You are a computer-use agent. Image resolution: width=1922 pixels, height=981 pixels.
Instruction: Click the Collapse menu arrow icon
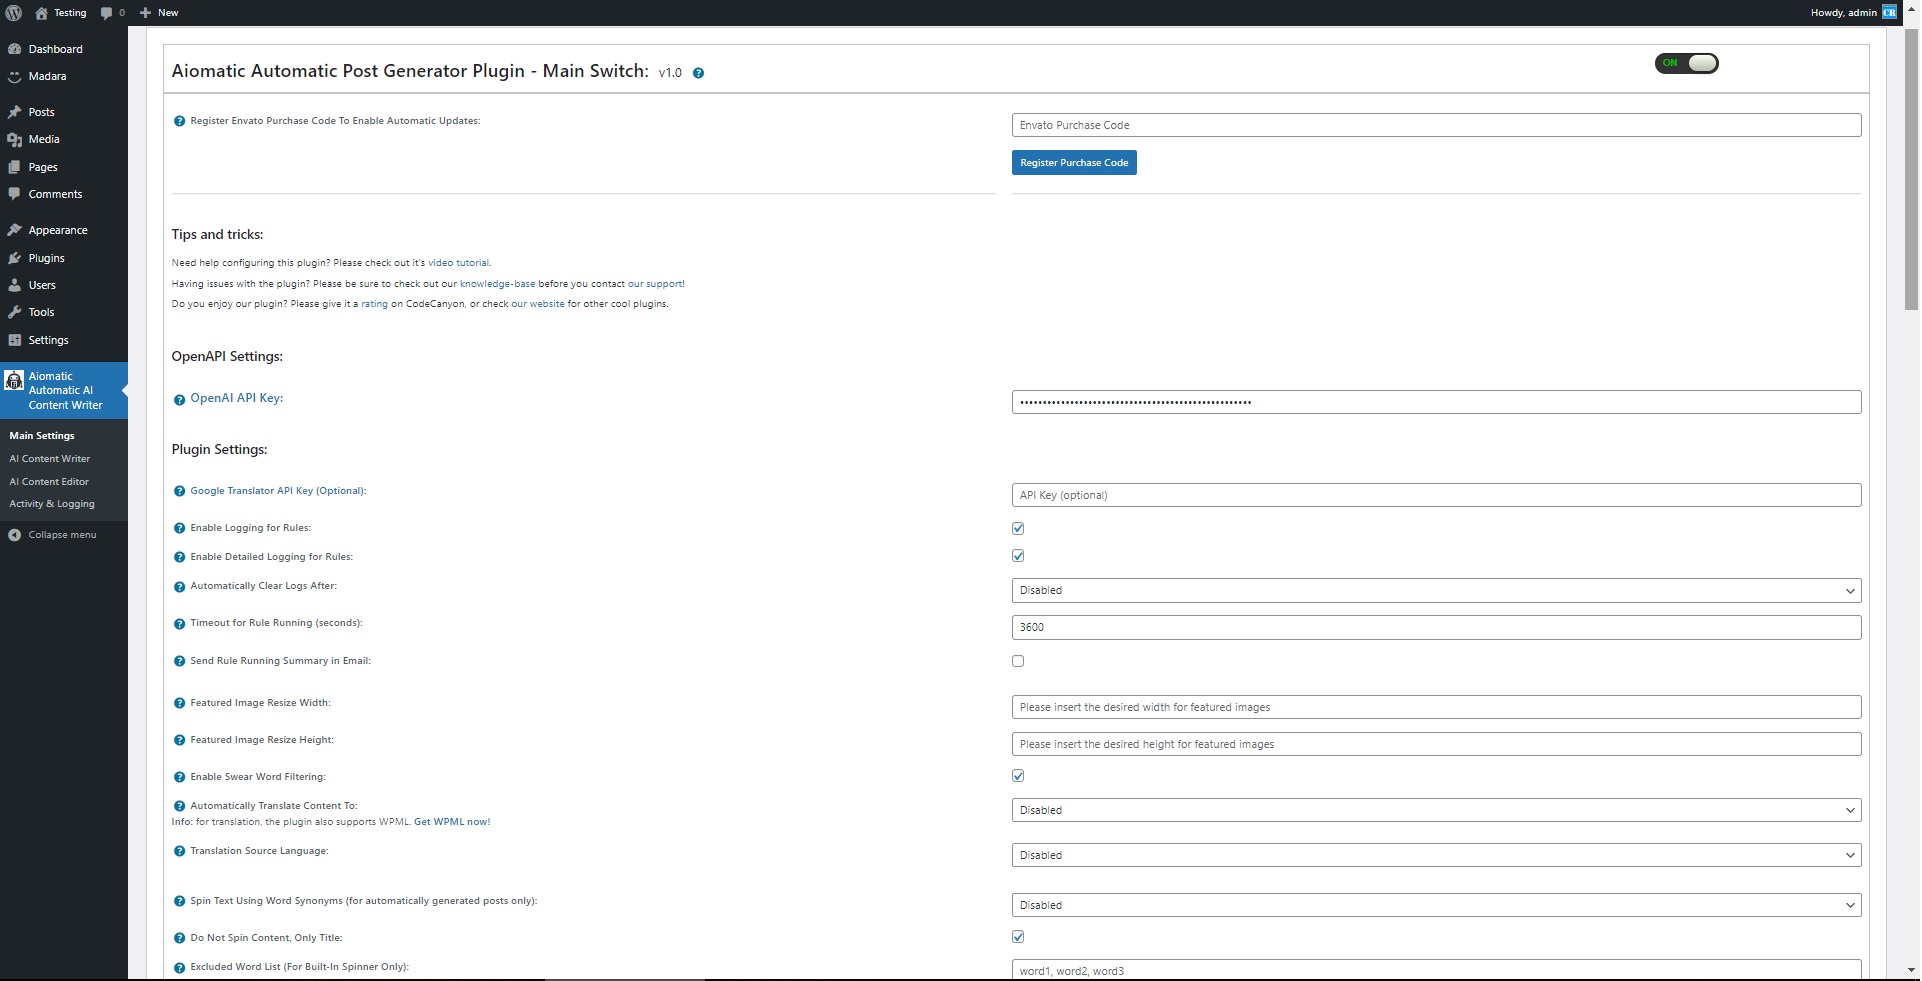15,535
